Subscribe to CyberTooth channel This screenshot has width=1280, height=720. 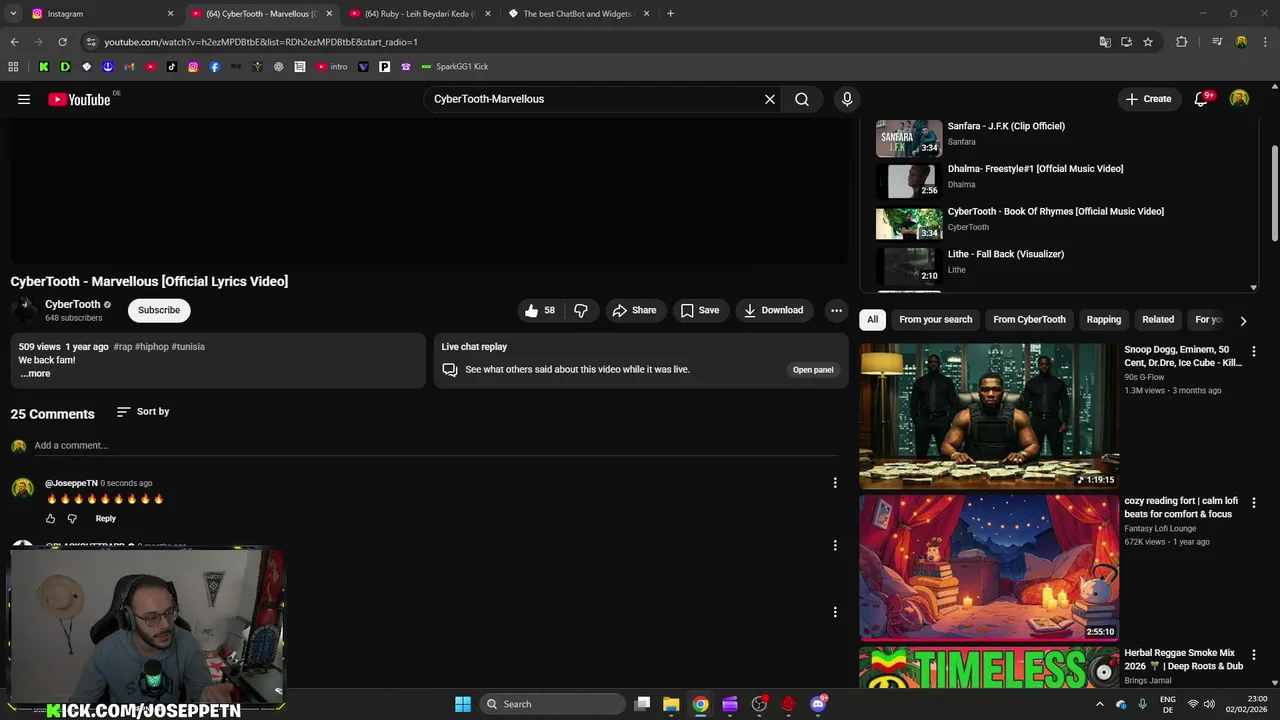click(159, 310)
